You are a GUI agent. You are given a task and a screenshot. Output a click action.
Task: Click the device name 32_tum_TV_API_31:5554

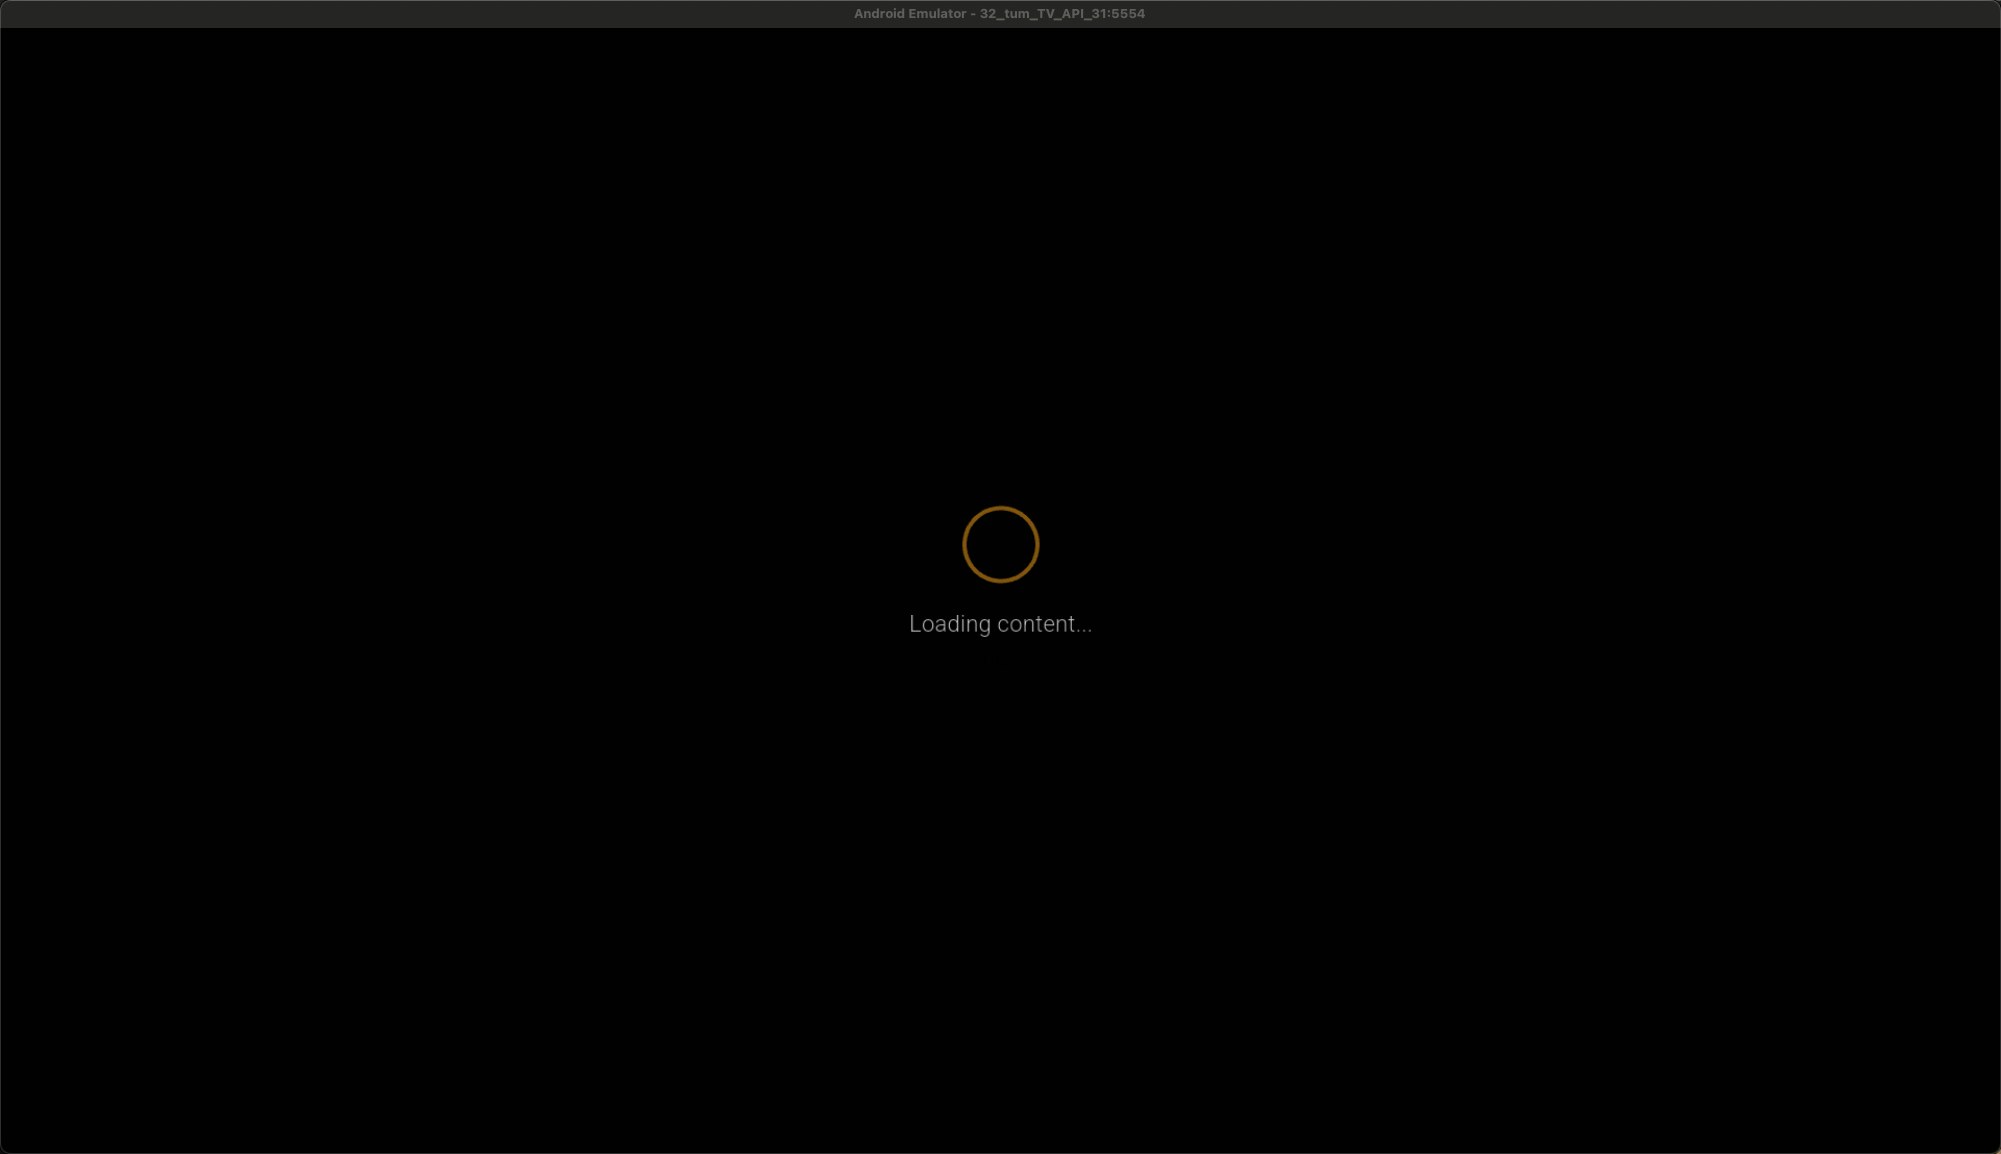[x=1062, y=14]
